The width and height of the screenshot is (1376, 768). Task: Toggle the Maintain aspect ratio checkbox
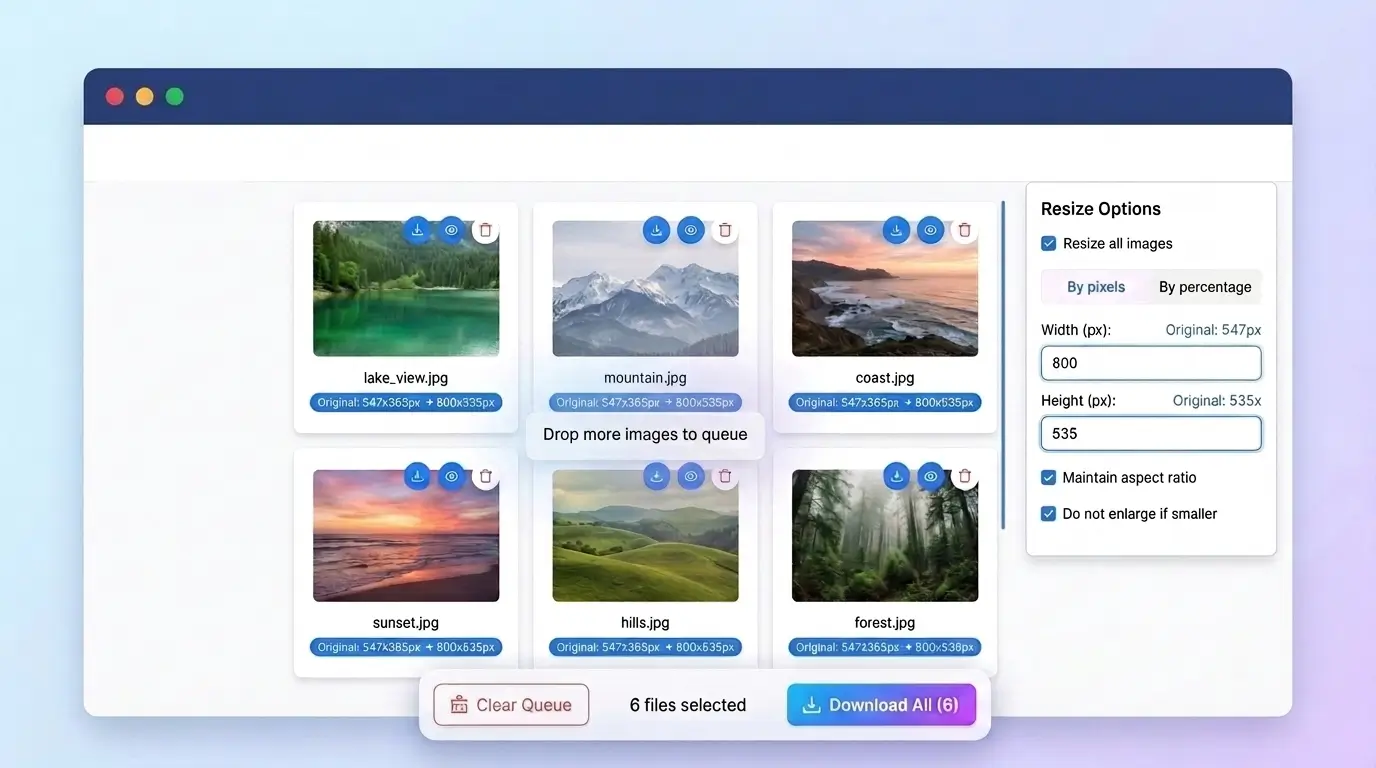[x=1049, y=477]
